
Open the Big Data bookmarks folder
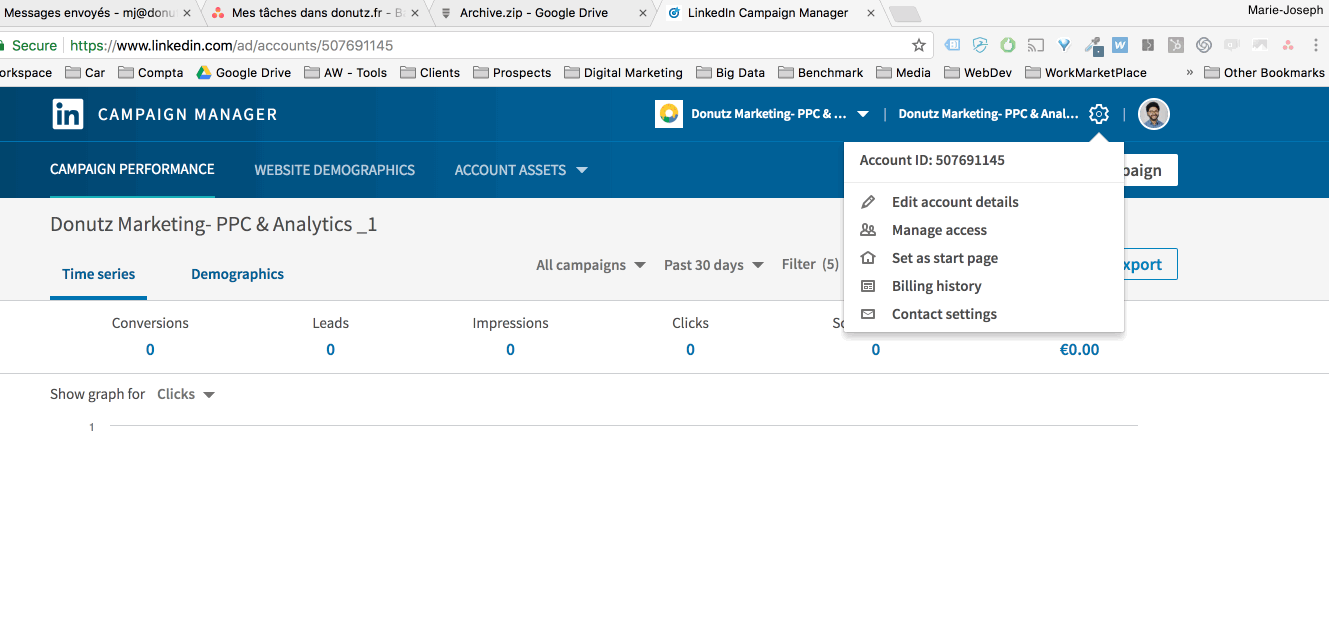tap(730, 73)
